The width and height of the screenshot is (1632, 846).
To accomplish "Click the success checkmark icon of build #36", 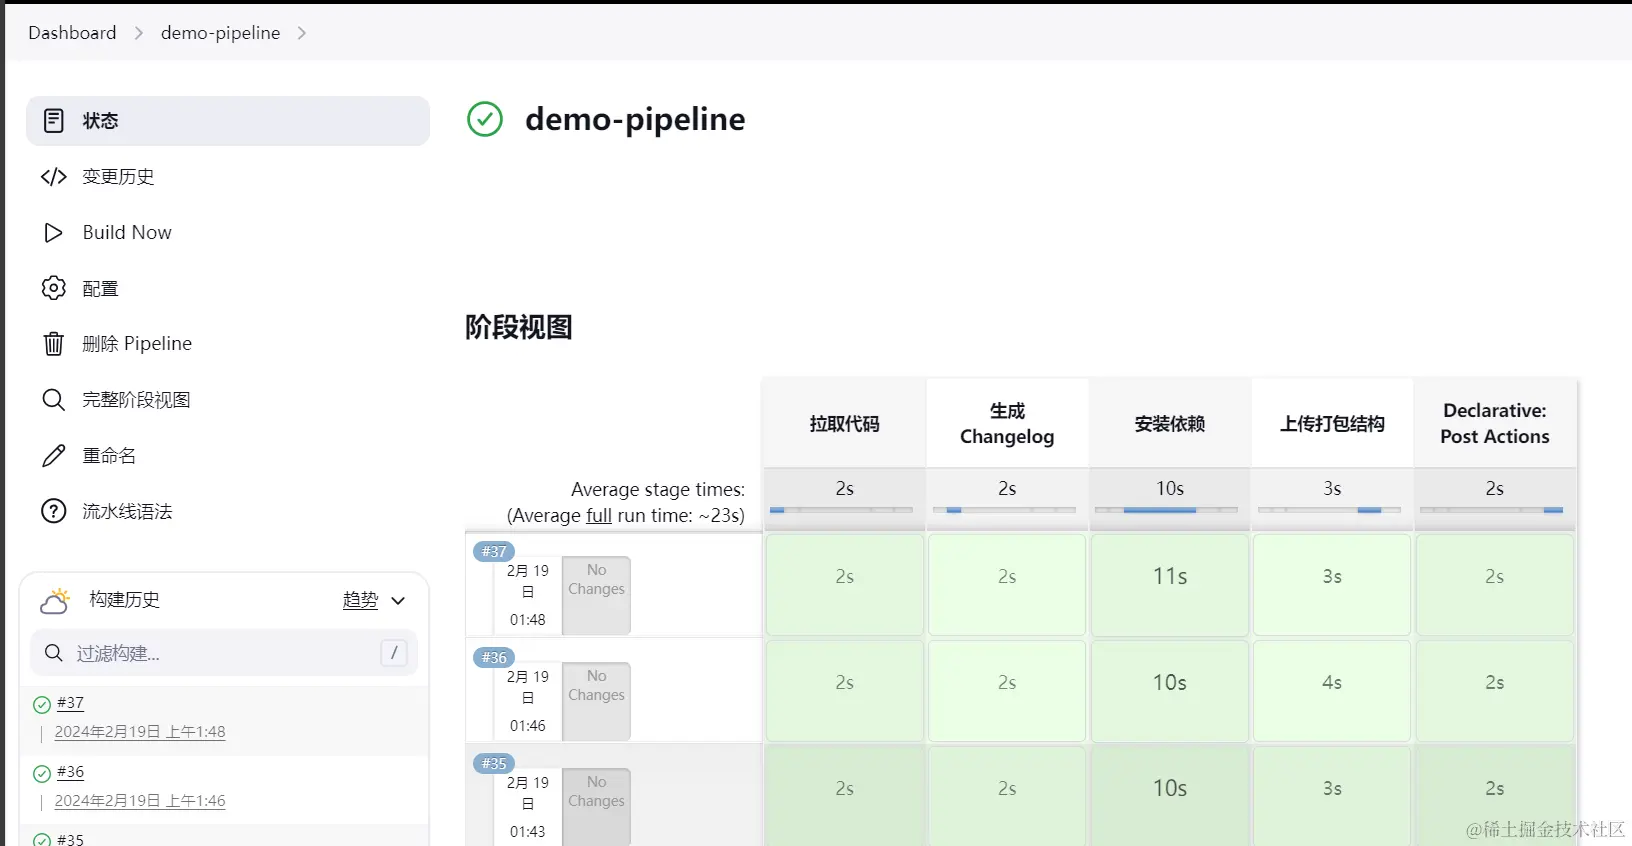I will click(x=42, y=774).
